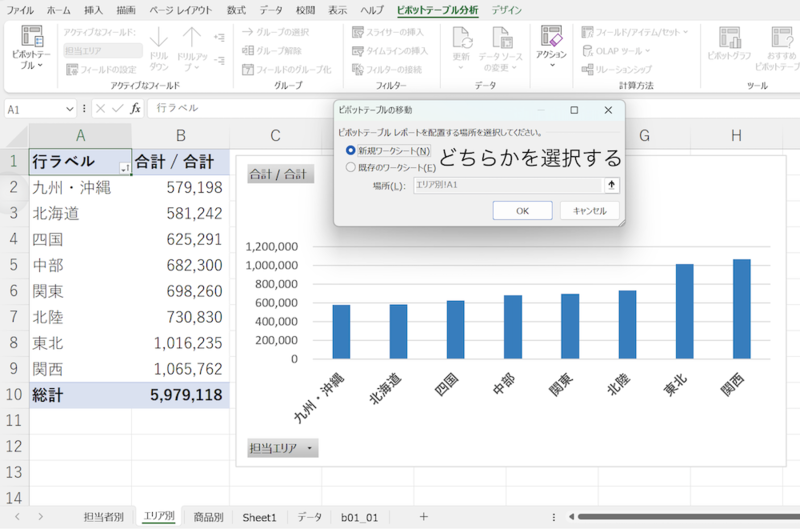Switch to the 数式 tab
Image resolution: width=800 pixels, height=529 pixels.
236,10
